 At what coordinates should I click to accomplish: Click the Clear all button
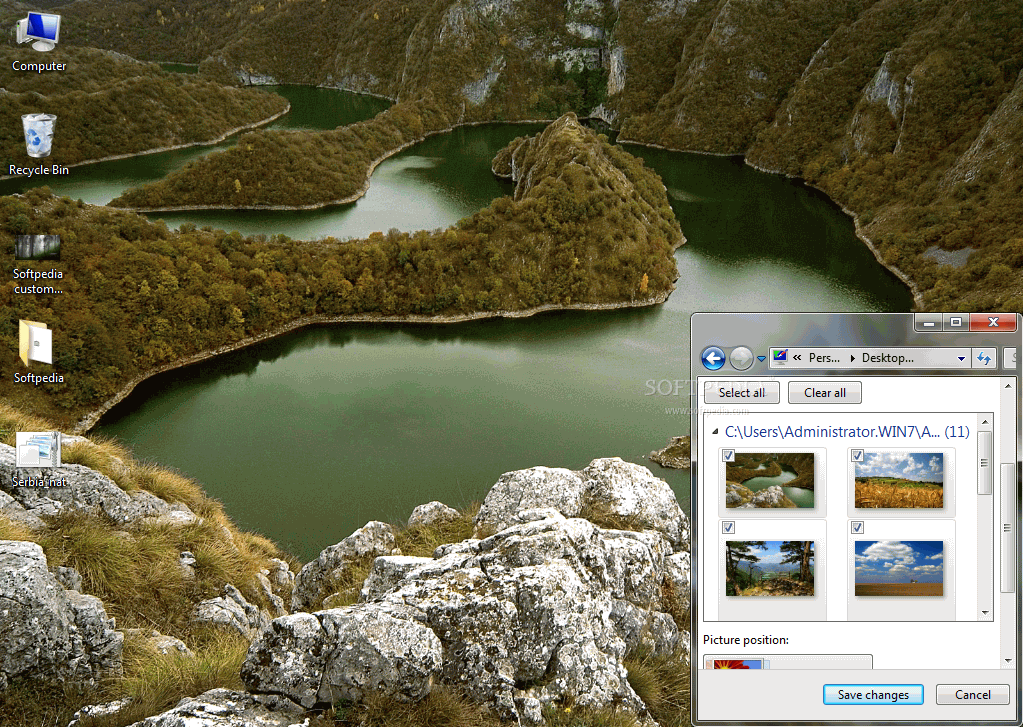click(x=825, y=393)
